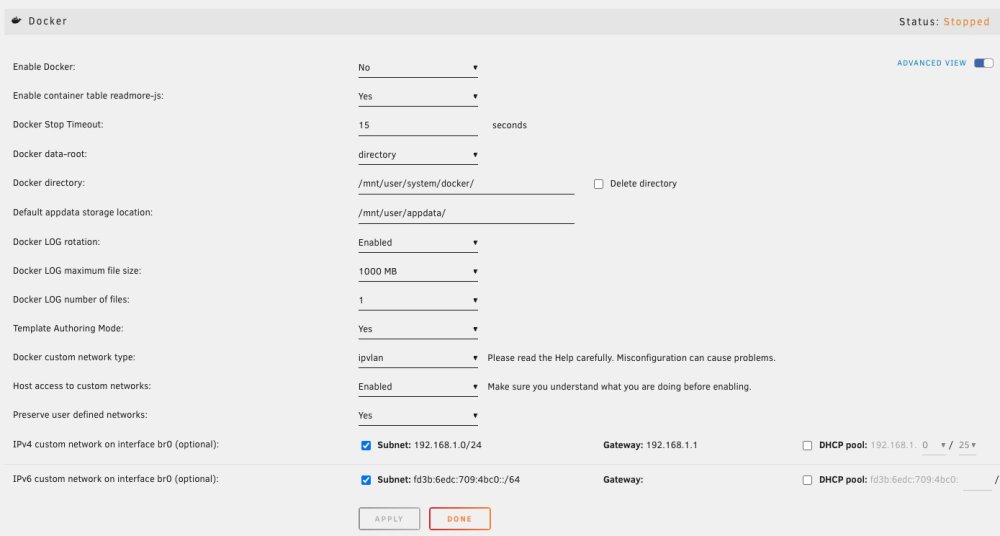Viewport: 1000px width, 536px height.
Task: Open Preserve user defined networks dropdown
Action: (418, 415)
